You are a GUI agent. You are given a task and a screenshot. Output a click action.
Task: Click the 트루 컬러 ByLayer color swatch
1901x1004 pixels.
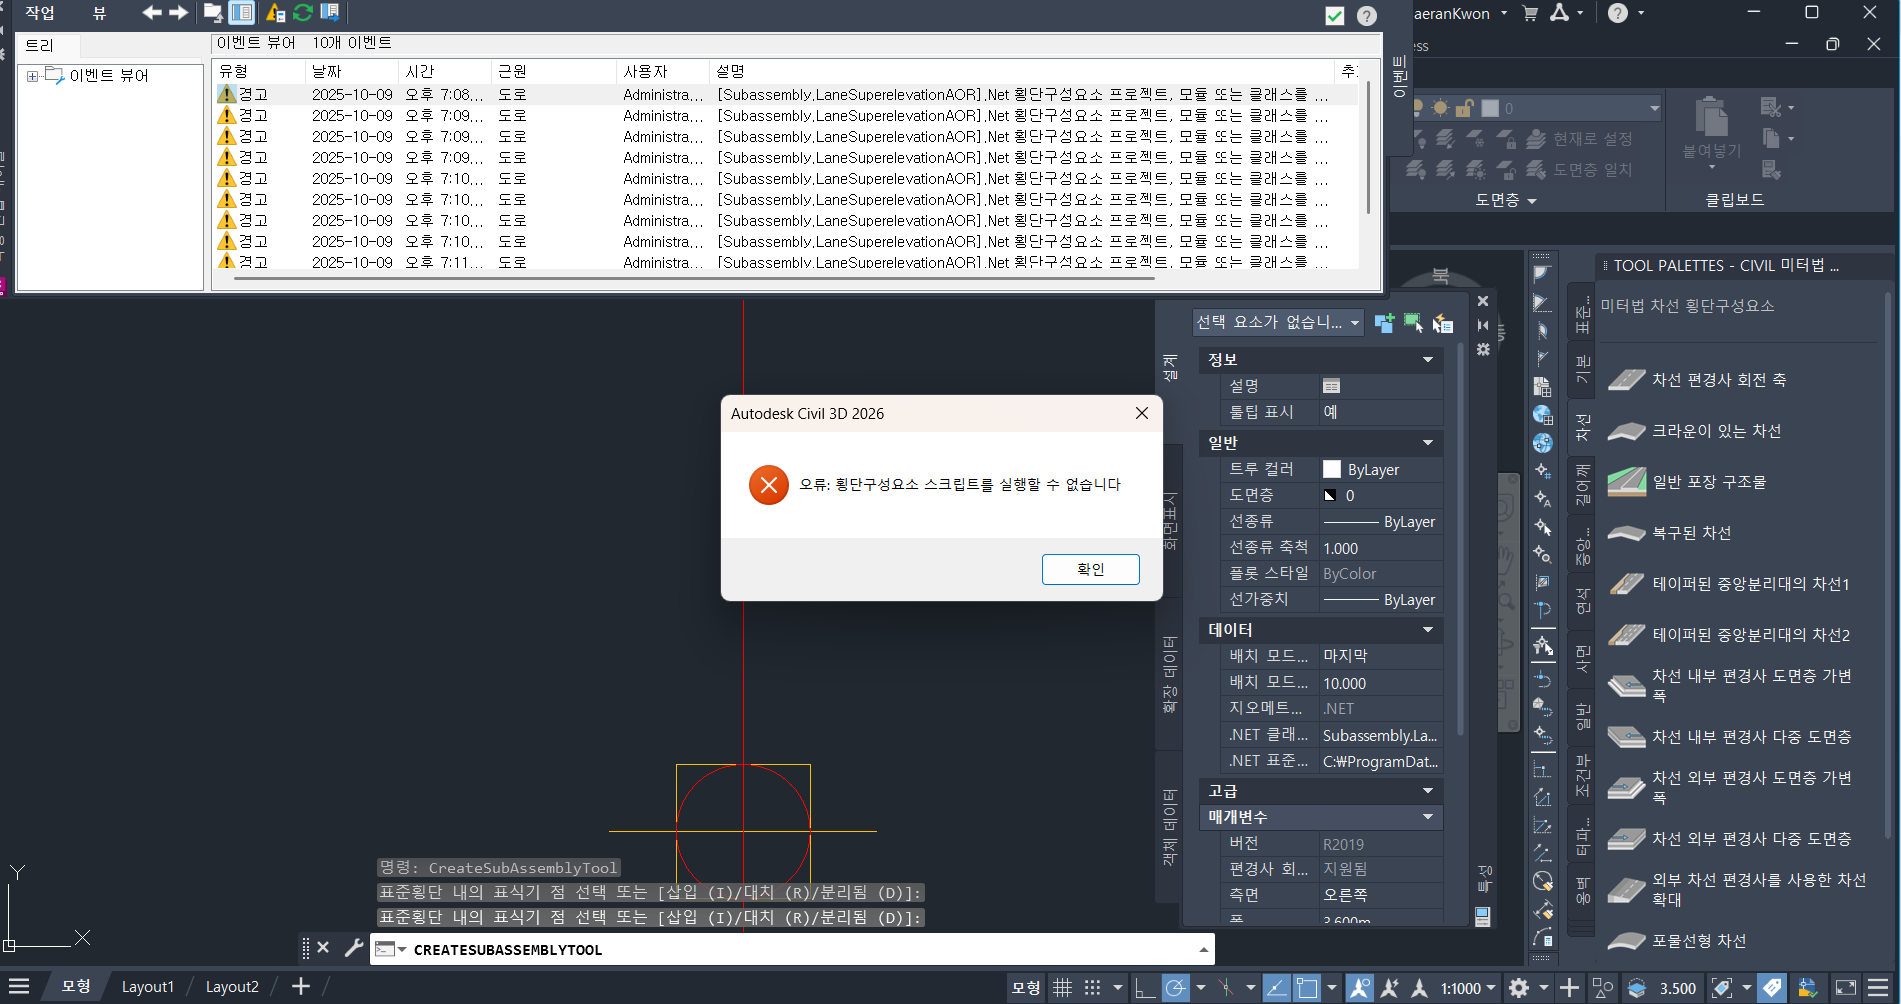coord(1331,469)
